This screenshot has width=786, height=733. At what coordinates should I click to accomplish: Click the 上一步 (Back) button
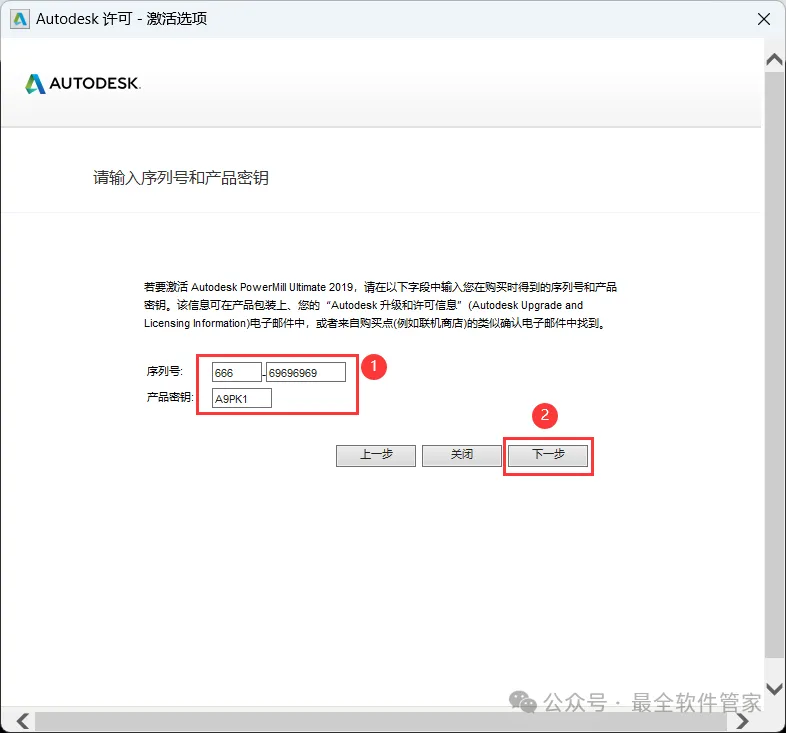pyautogui.click(x=376, y=456)
